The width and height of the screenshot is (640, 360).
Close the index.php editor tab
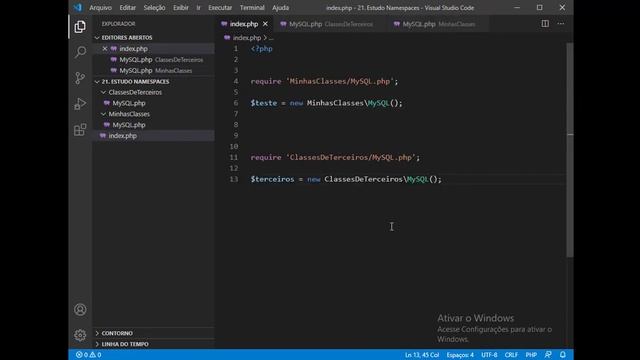[x=265, y=24]
